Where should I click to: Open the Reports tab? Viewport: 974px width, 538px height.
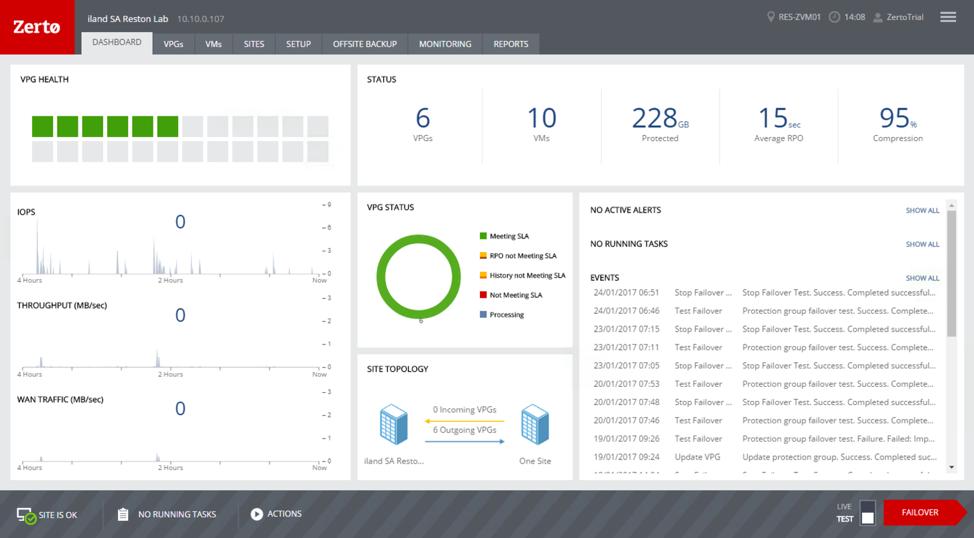point(511,44)
